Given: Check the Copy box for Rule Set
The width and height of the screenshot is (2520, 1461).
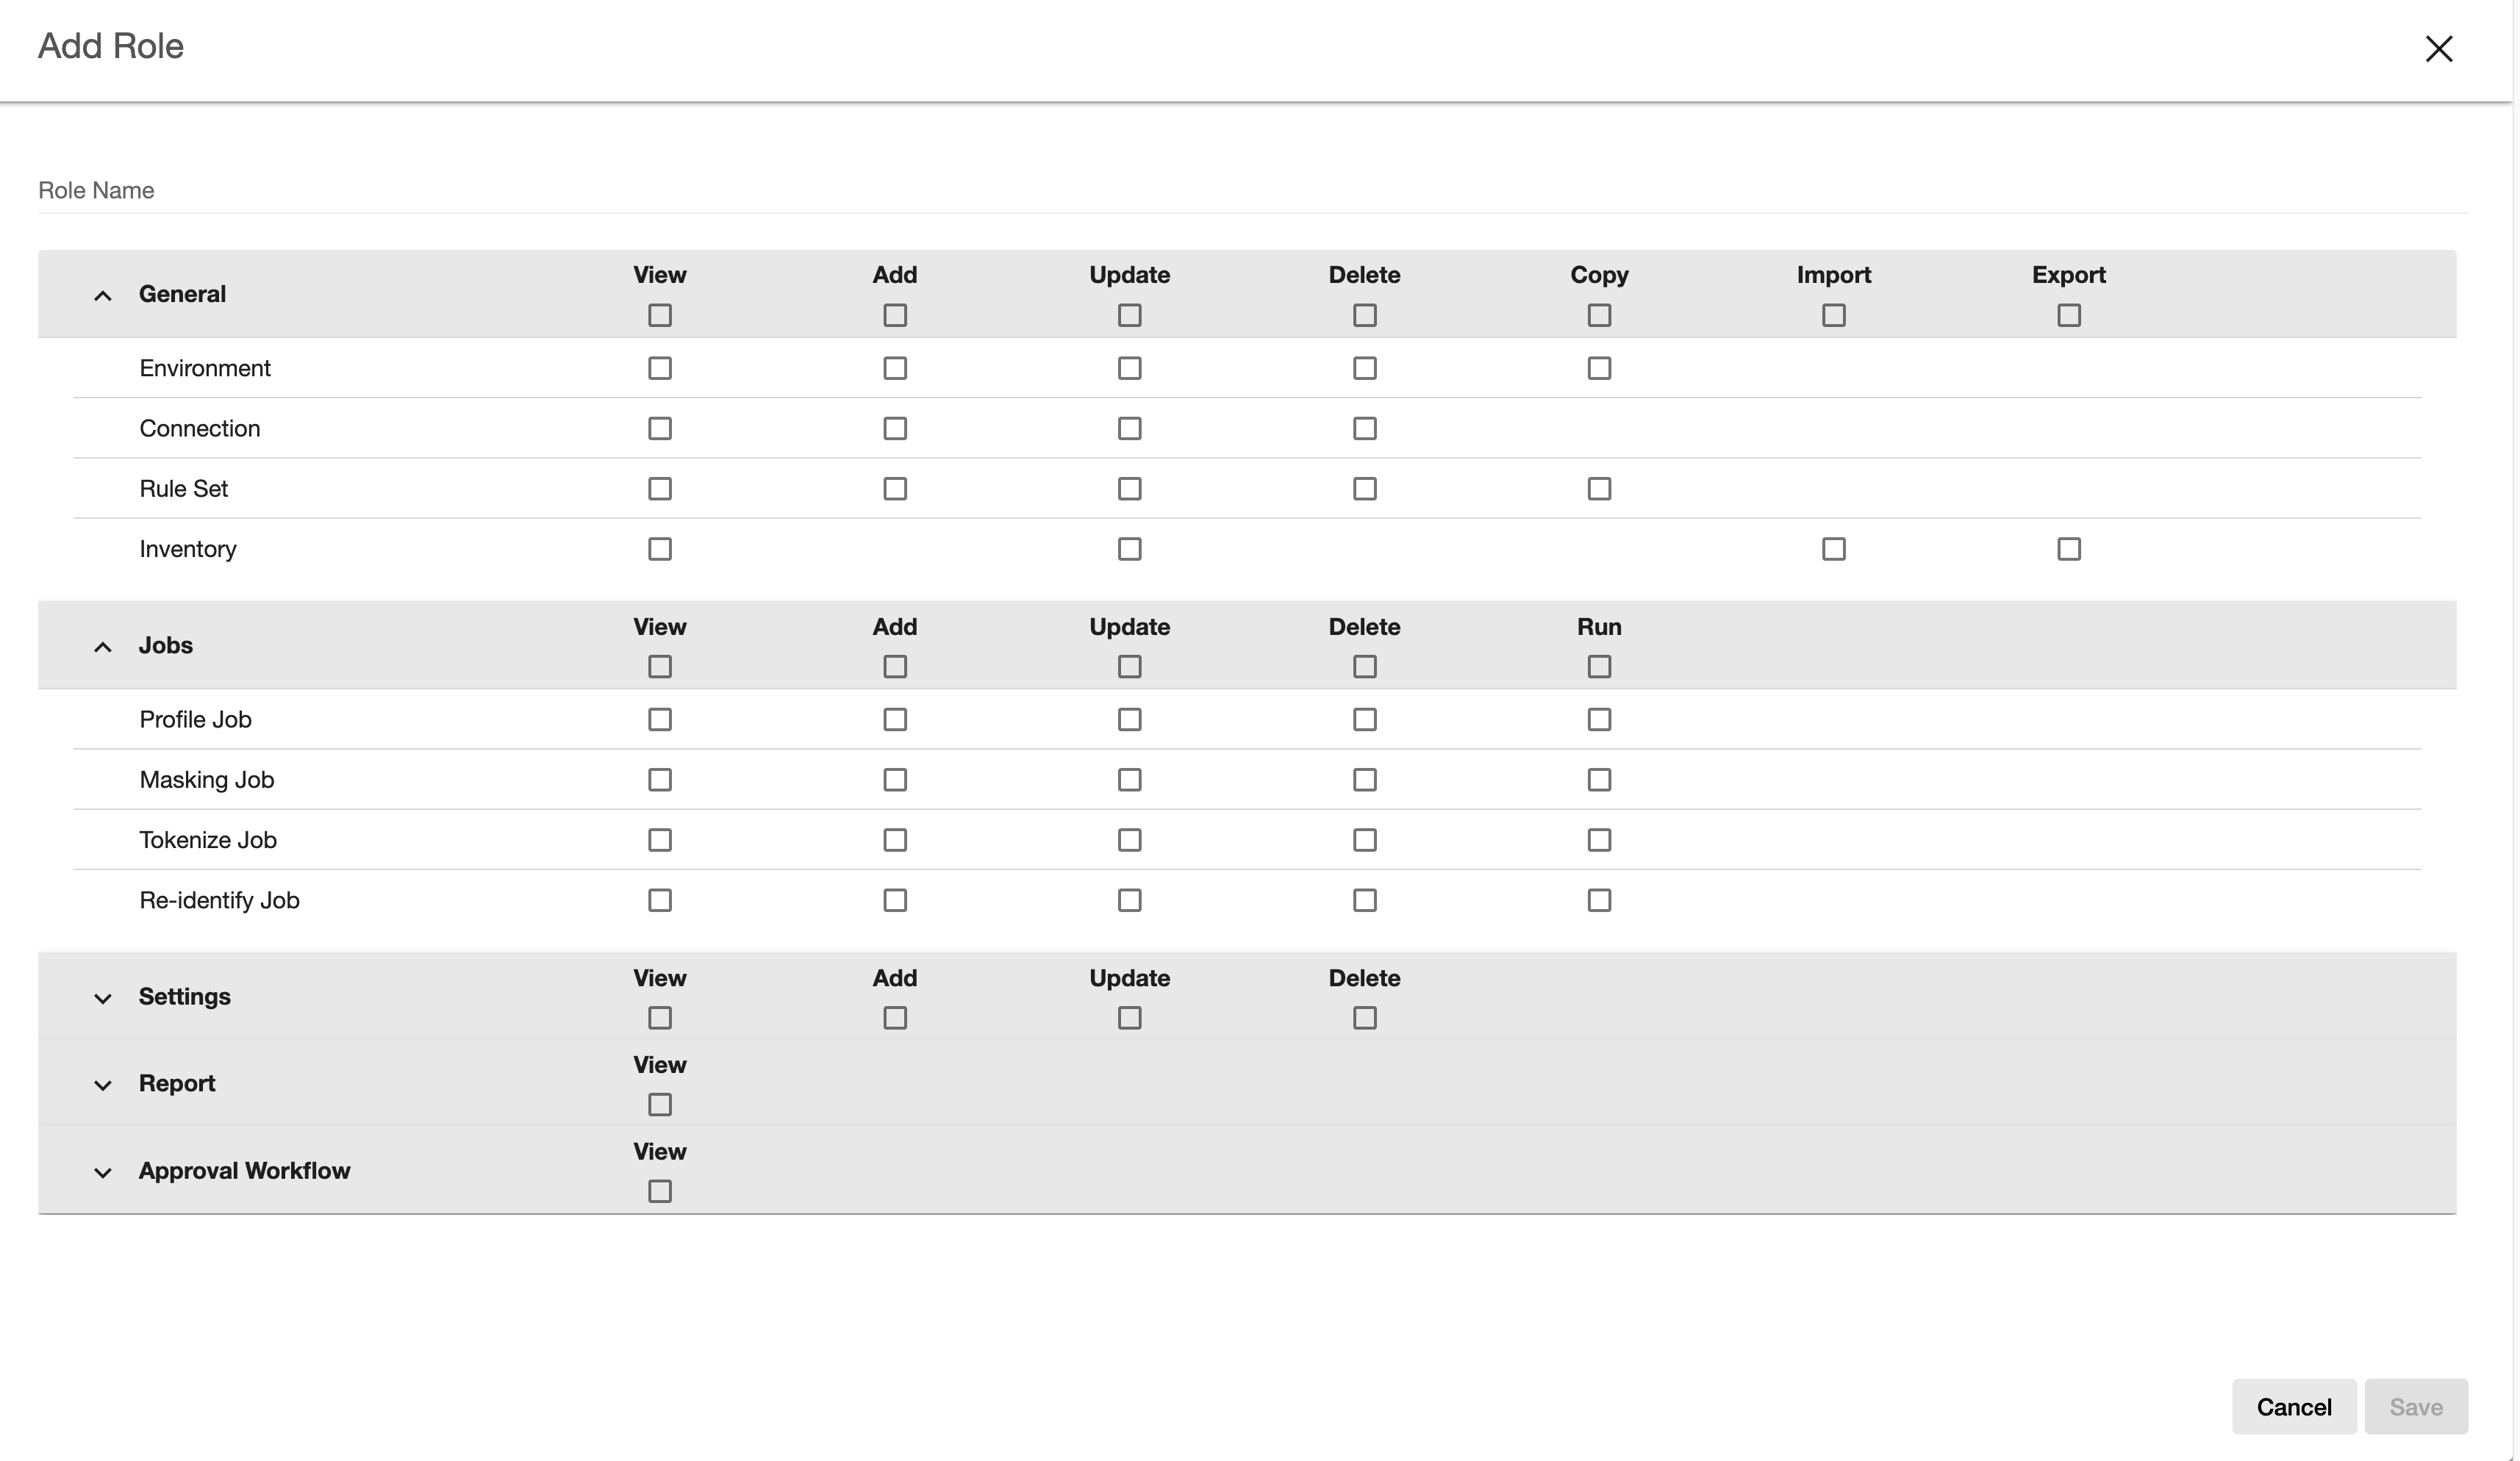Looking at the screenshot, I should coord(1599,489).
